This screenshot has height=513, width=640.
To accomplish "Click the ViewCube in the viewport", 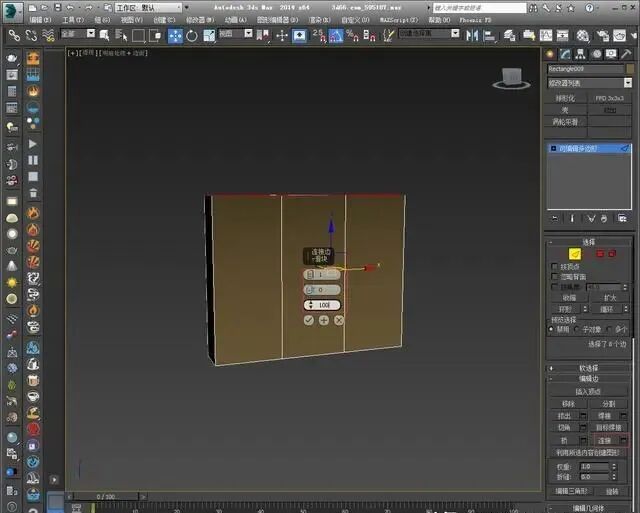I will pos(511,78).
